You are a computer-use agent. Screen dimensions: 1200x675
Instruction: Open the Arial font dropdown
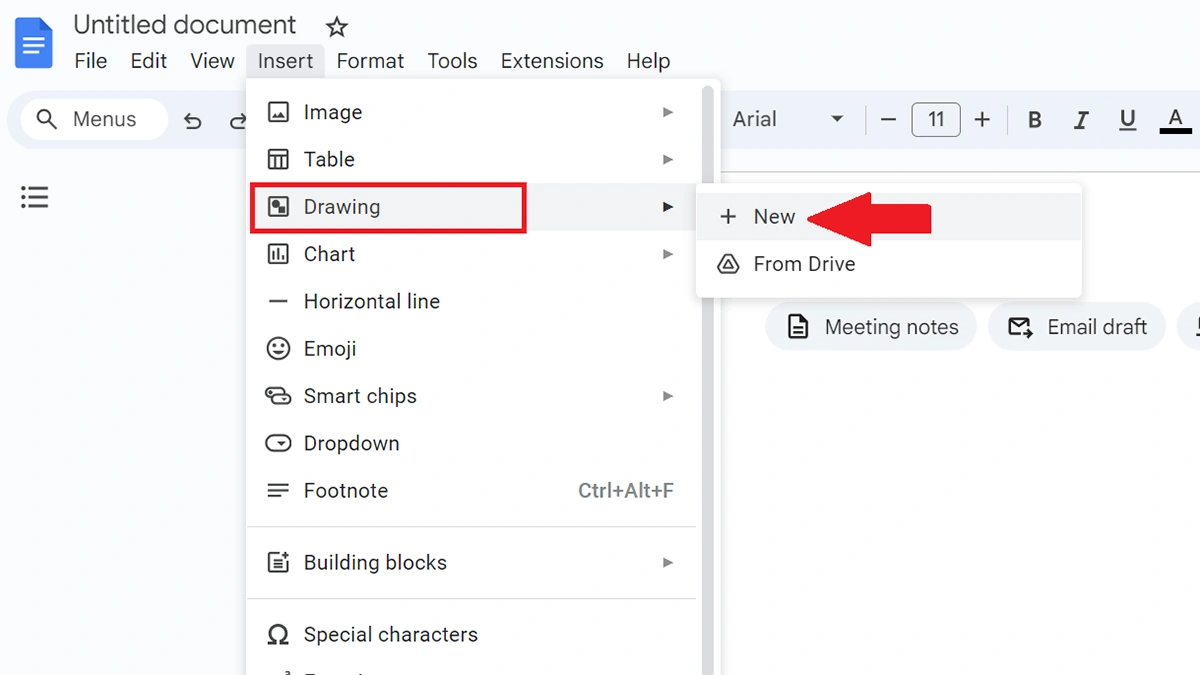pos(788,120)
